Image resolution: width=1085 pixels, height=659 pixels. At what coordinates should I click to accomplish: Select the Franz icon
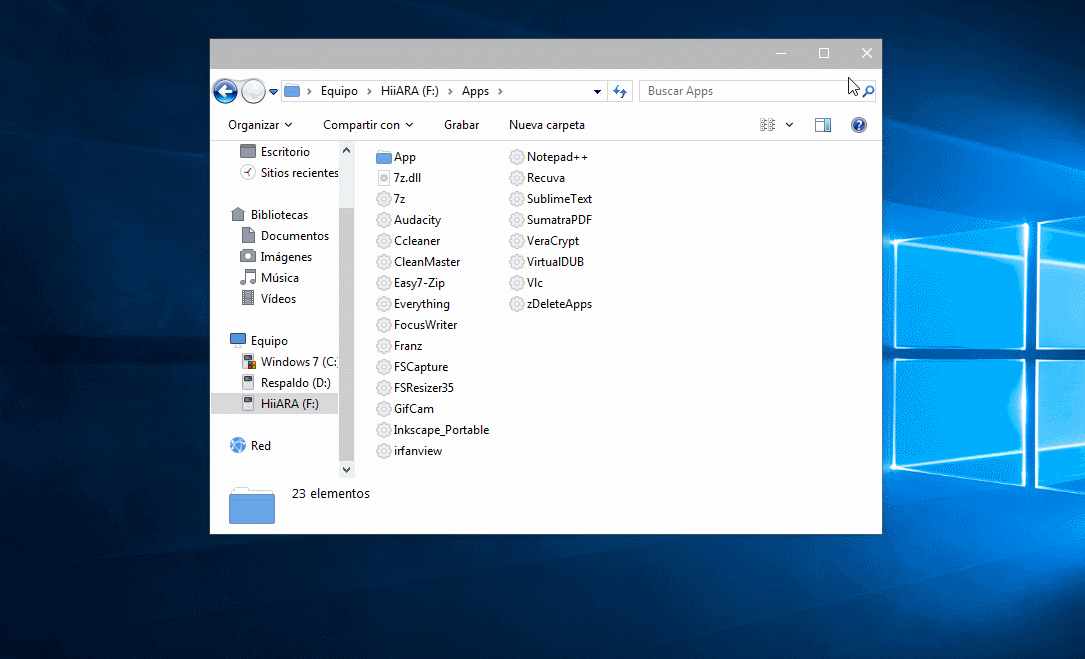pyautogui.click(x=384, y=345)
